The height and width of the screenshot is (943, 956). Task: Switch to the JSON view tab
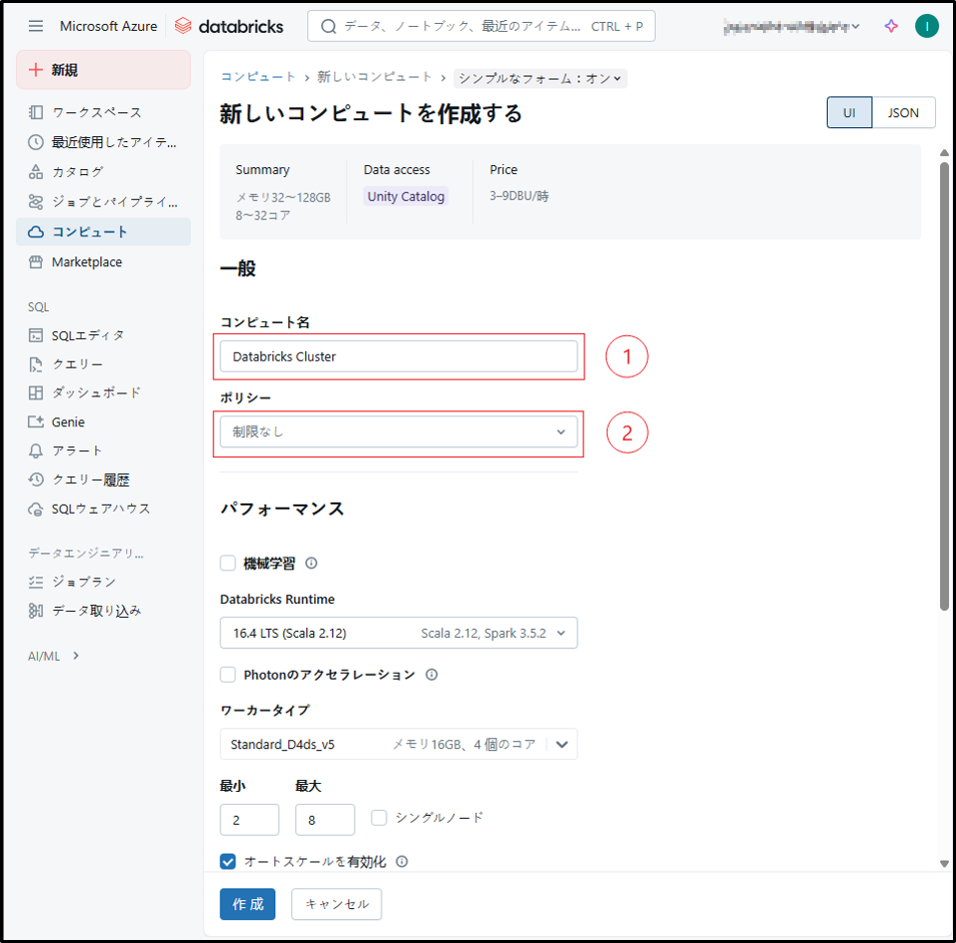[x=903, y=113]
